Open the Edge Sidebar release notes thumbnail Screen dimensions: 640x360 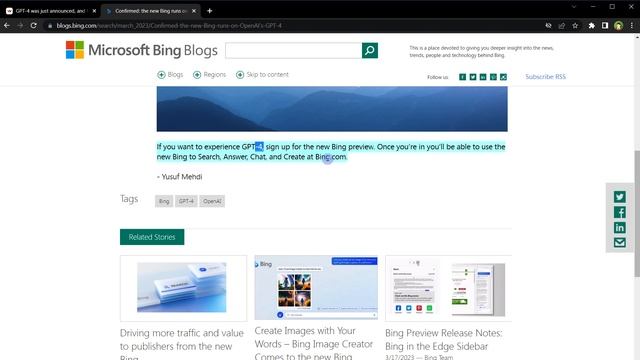(x=448, y=288)
